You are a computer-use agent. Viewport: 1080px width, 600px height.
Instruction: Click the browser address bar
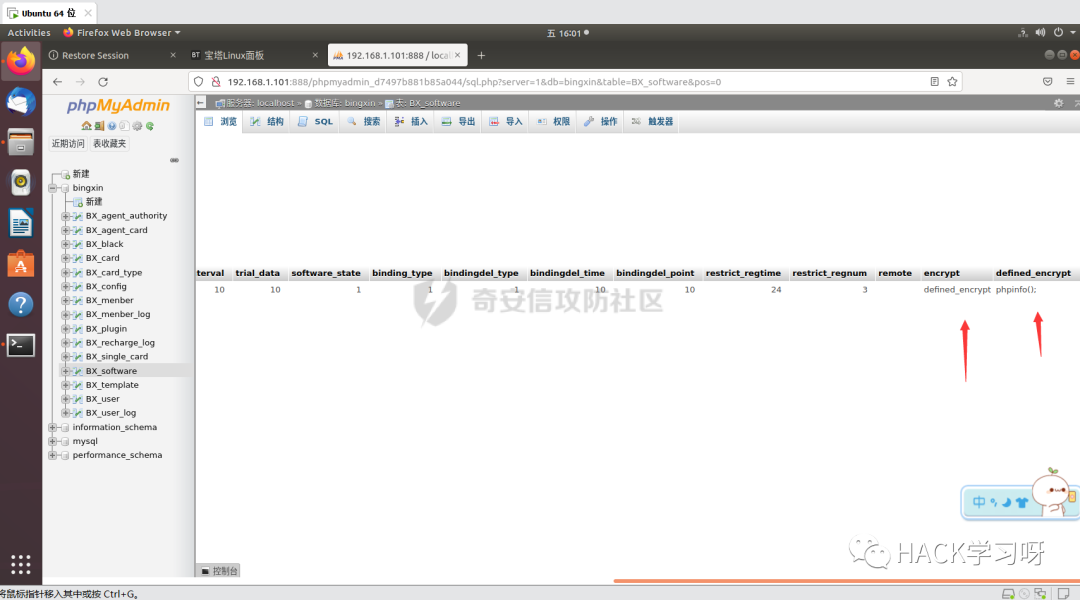(560, 82)
